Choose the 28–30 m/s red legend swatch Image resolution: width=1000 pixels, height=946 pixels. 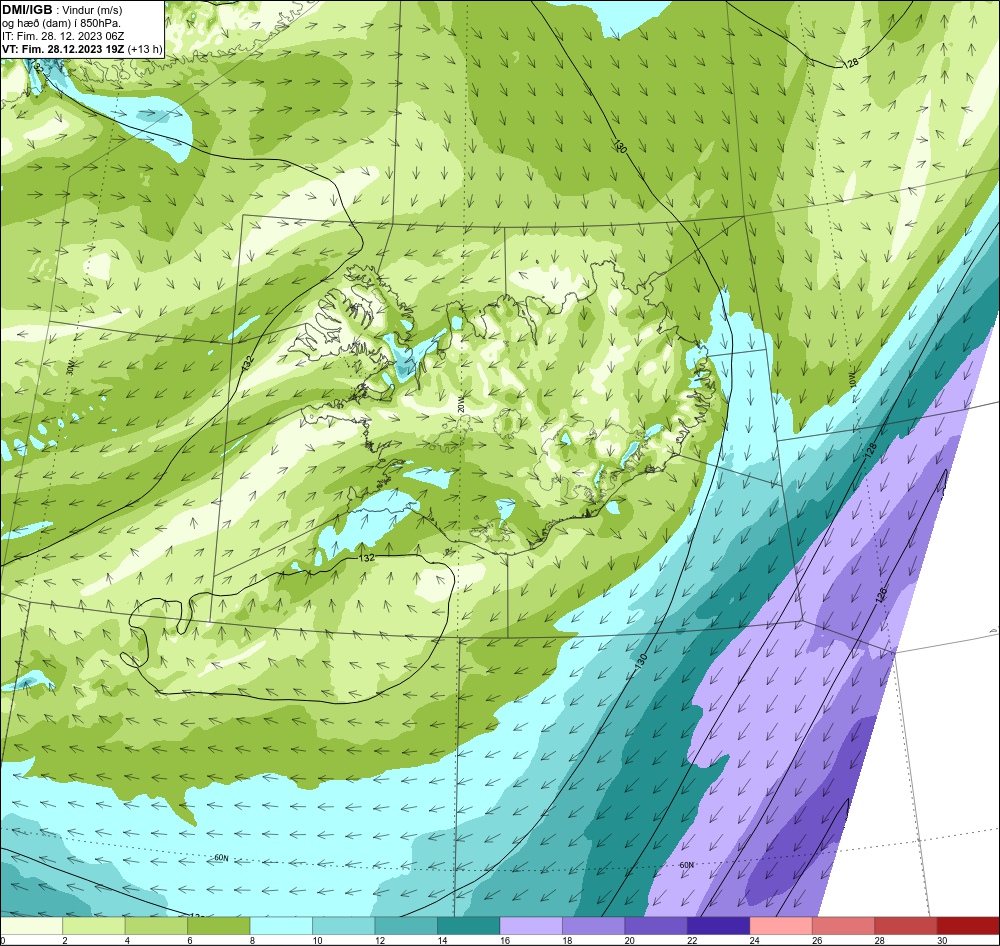[x=907, y=926]
